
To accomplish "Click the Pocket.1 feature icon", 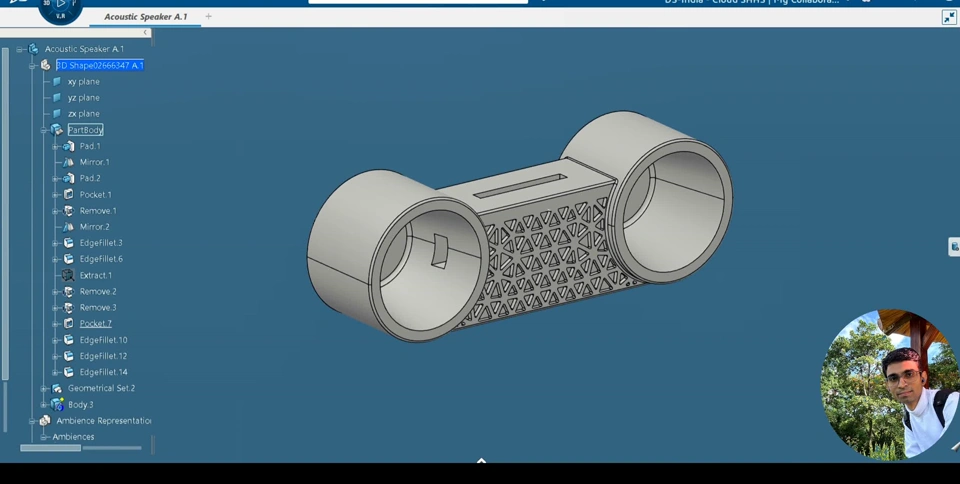I will [69, 195].
